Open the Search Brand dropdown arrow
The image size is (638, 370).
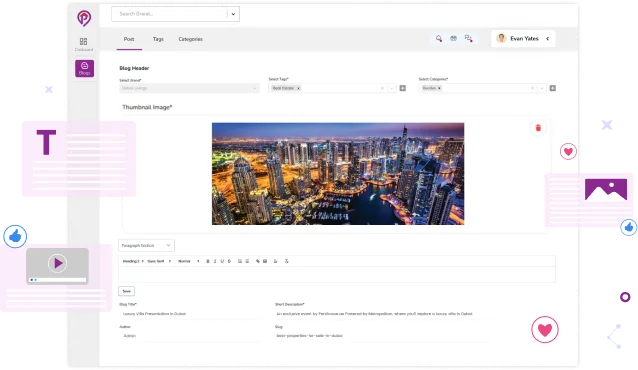(233, 14)
